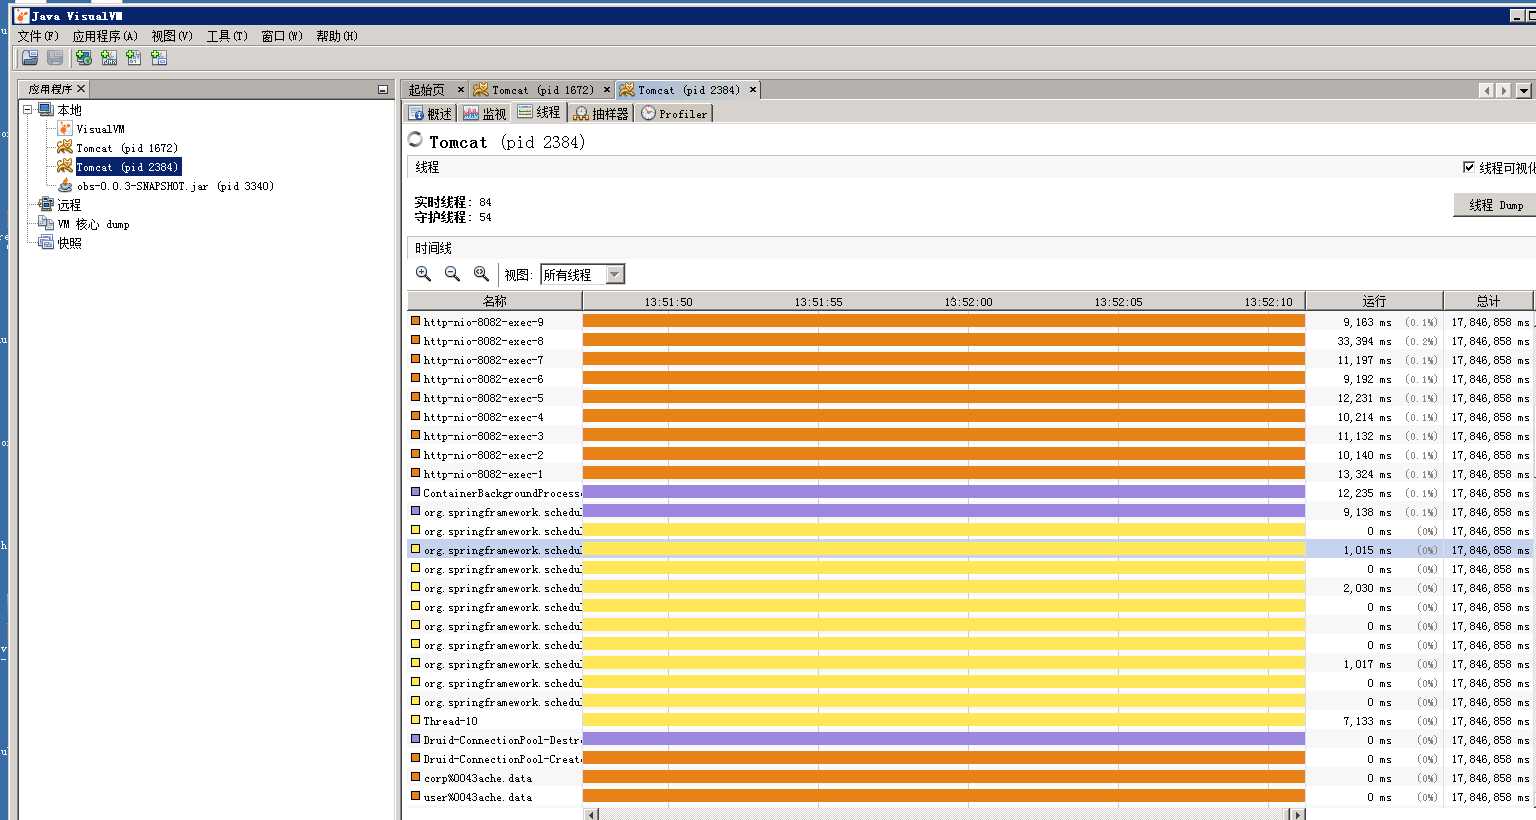Image resolution: width=1536 pixels, height=820 pixels.
Task: Open the 工具(T) menu
Action: [227, 36]
